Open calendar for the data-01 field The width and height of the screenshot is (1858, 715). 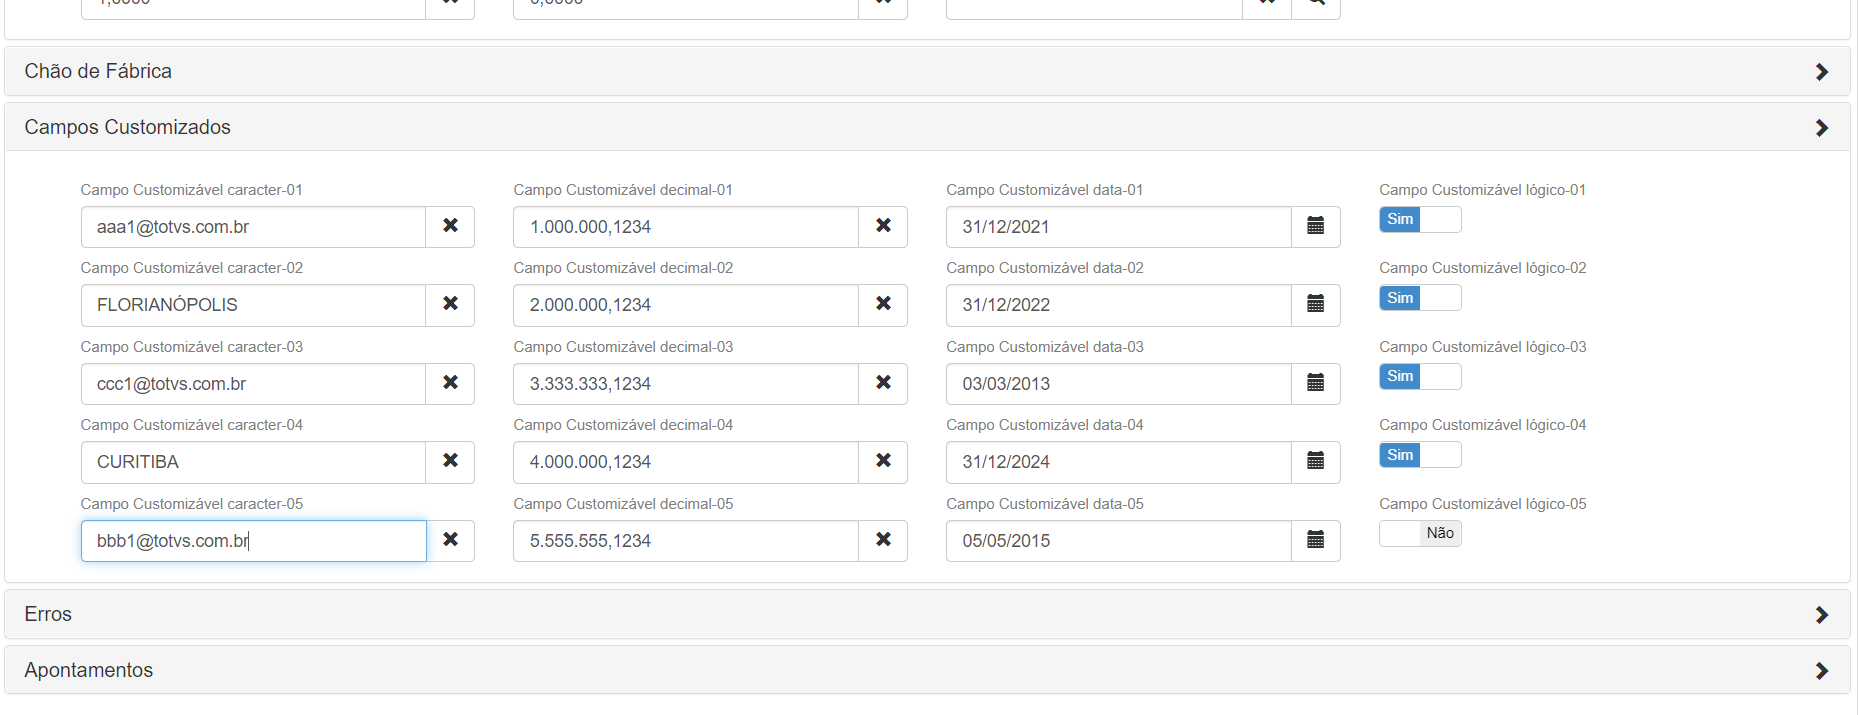1315,226
